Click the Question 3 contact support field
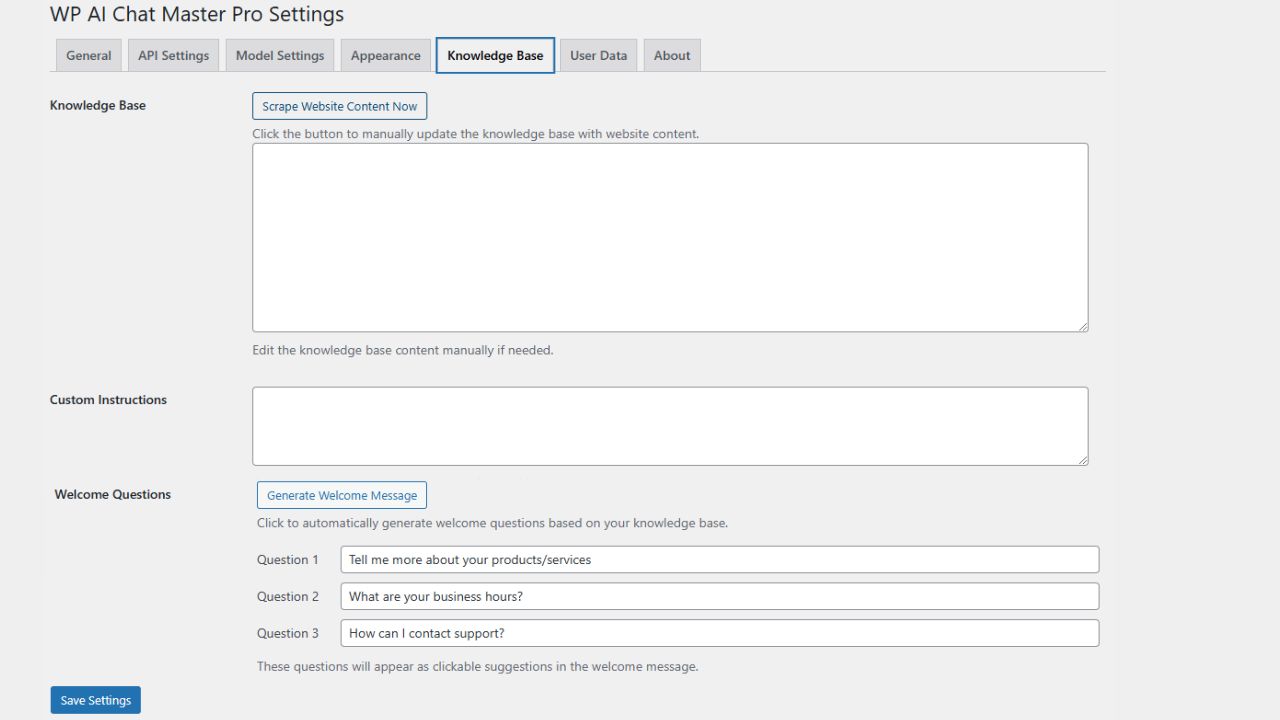This screenshot has width=1280, height=720. coord(720,633)
